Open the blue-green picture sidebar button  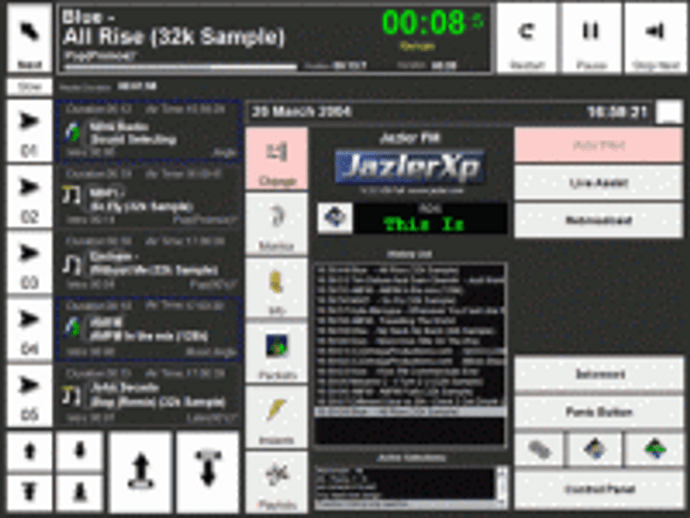point(276,353)
